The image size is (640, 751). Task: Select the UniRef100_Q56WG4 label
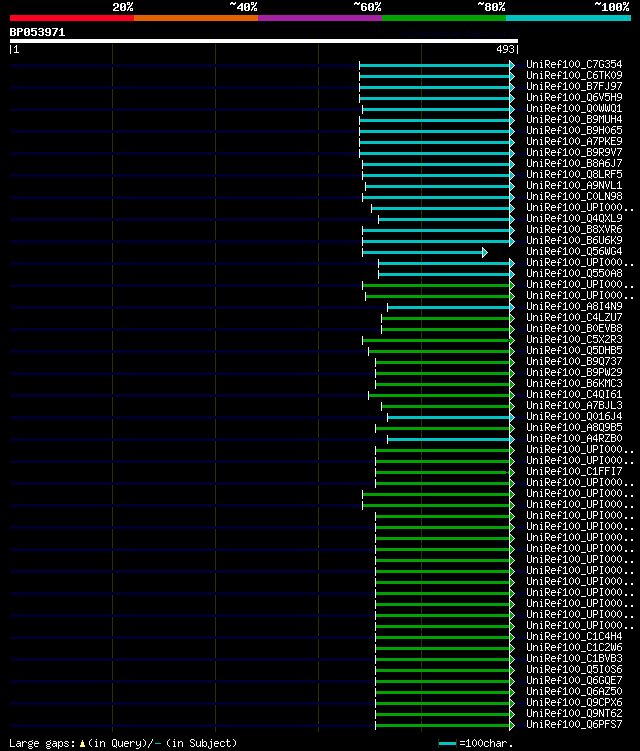click(x=574, y=251)
